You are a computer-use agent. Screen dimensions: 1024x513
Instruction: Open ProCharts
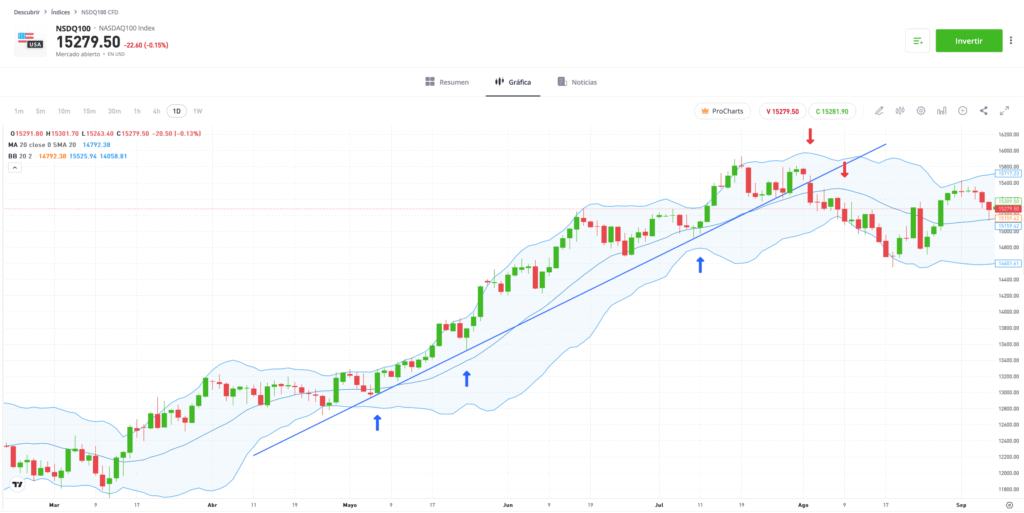click(722, 111)
